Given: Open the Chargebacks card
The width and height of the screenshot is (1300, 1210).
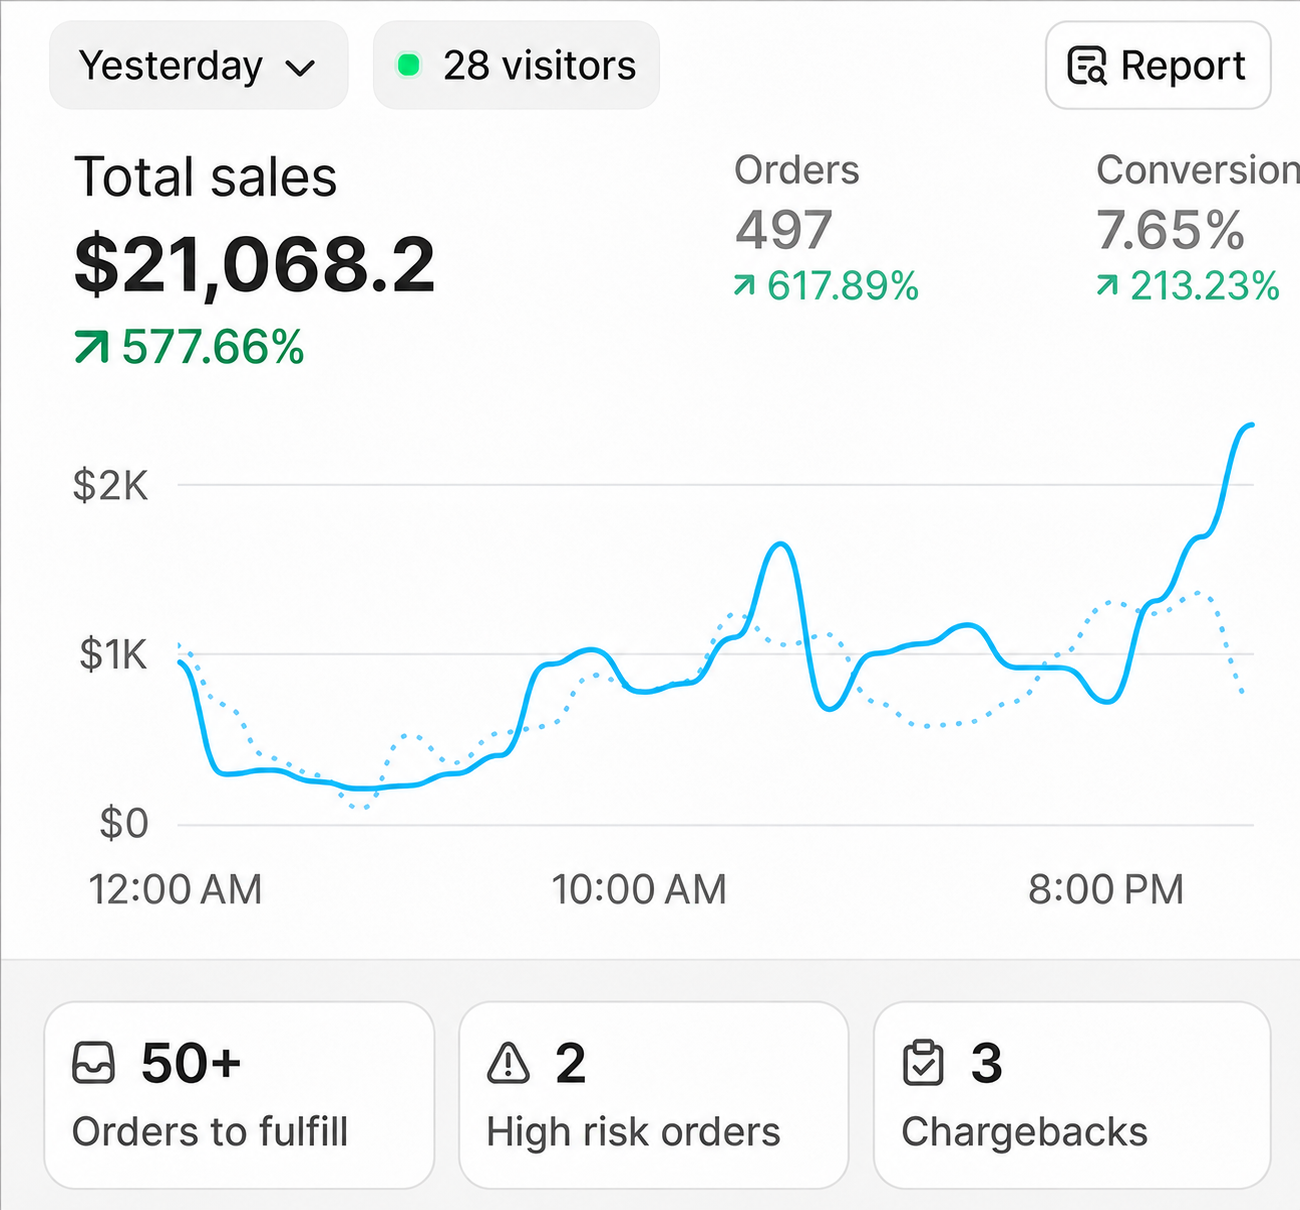Looking at the screenshot, I should (x=1072, y=1096).
